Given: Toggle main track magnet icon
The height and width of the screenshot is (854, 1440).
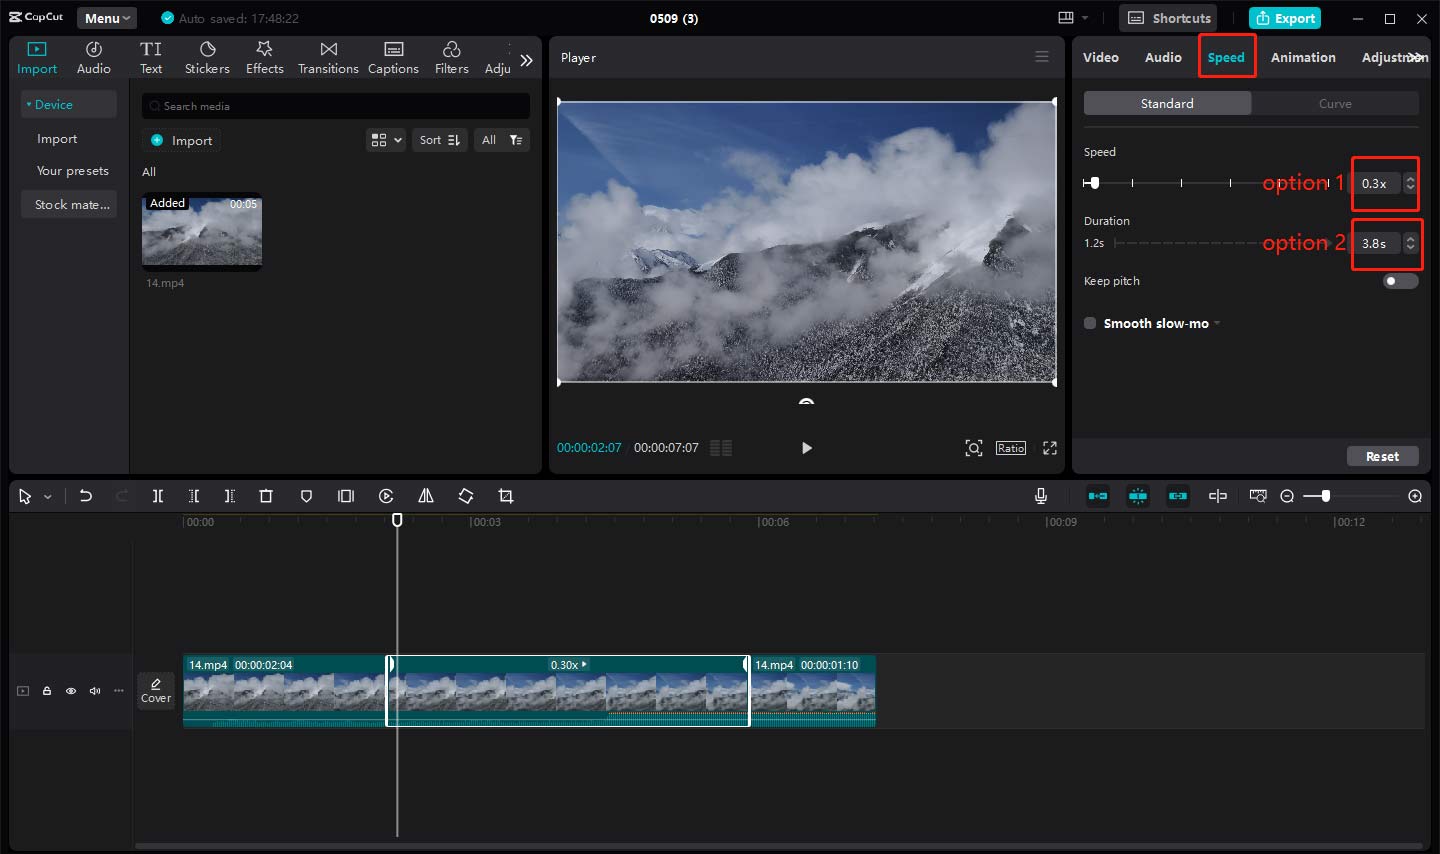Looking at the screenshot, I should pos(1098,496).
